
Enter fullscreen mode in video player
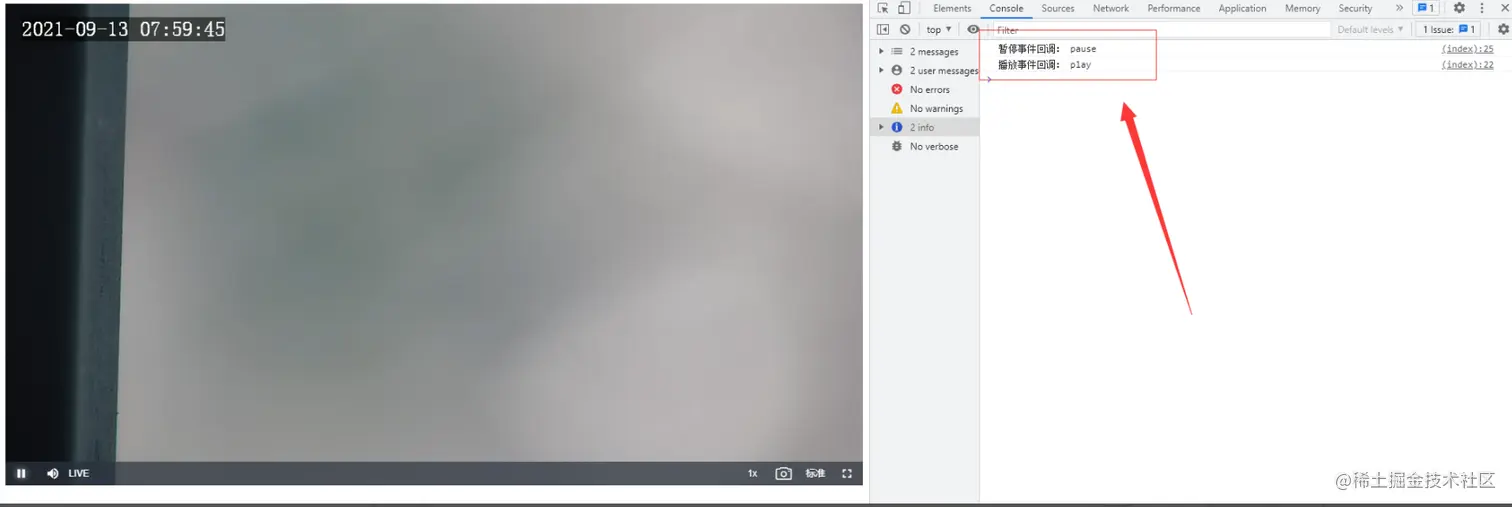(847, 473)
